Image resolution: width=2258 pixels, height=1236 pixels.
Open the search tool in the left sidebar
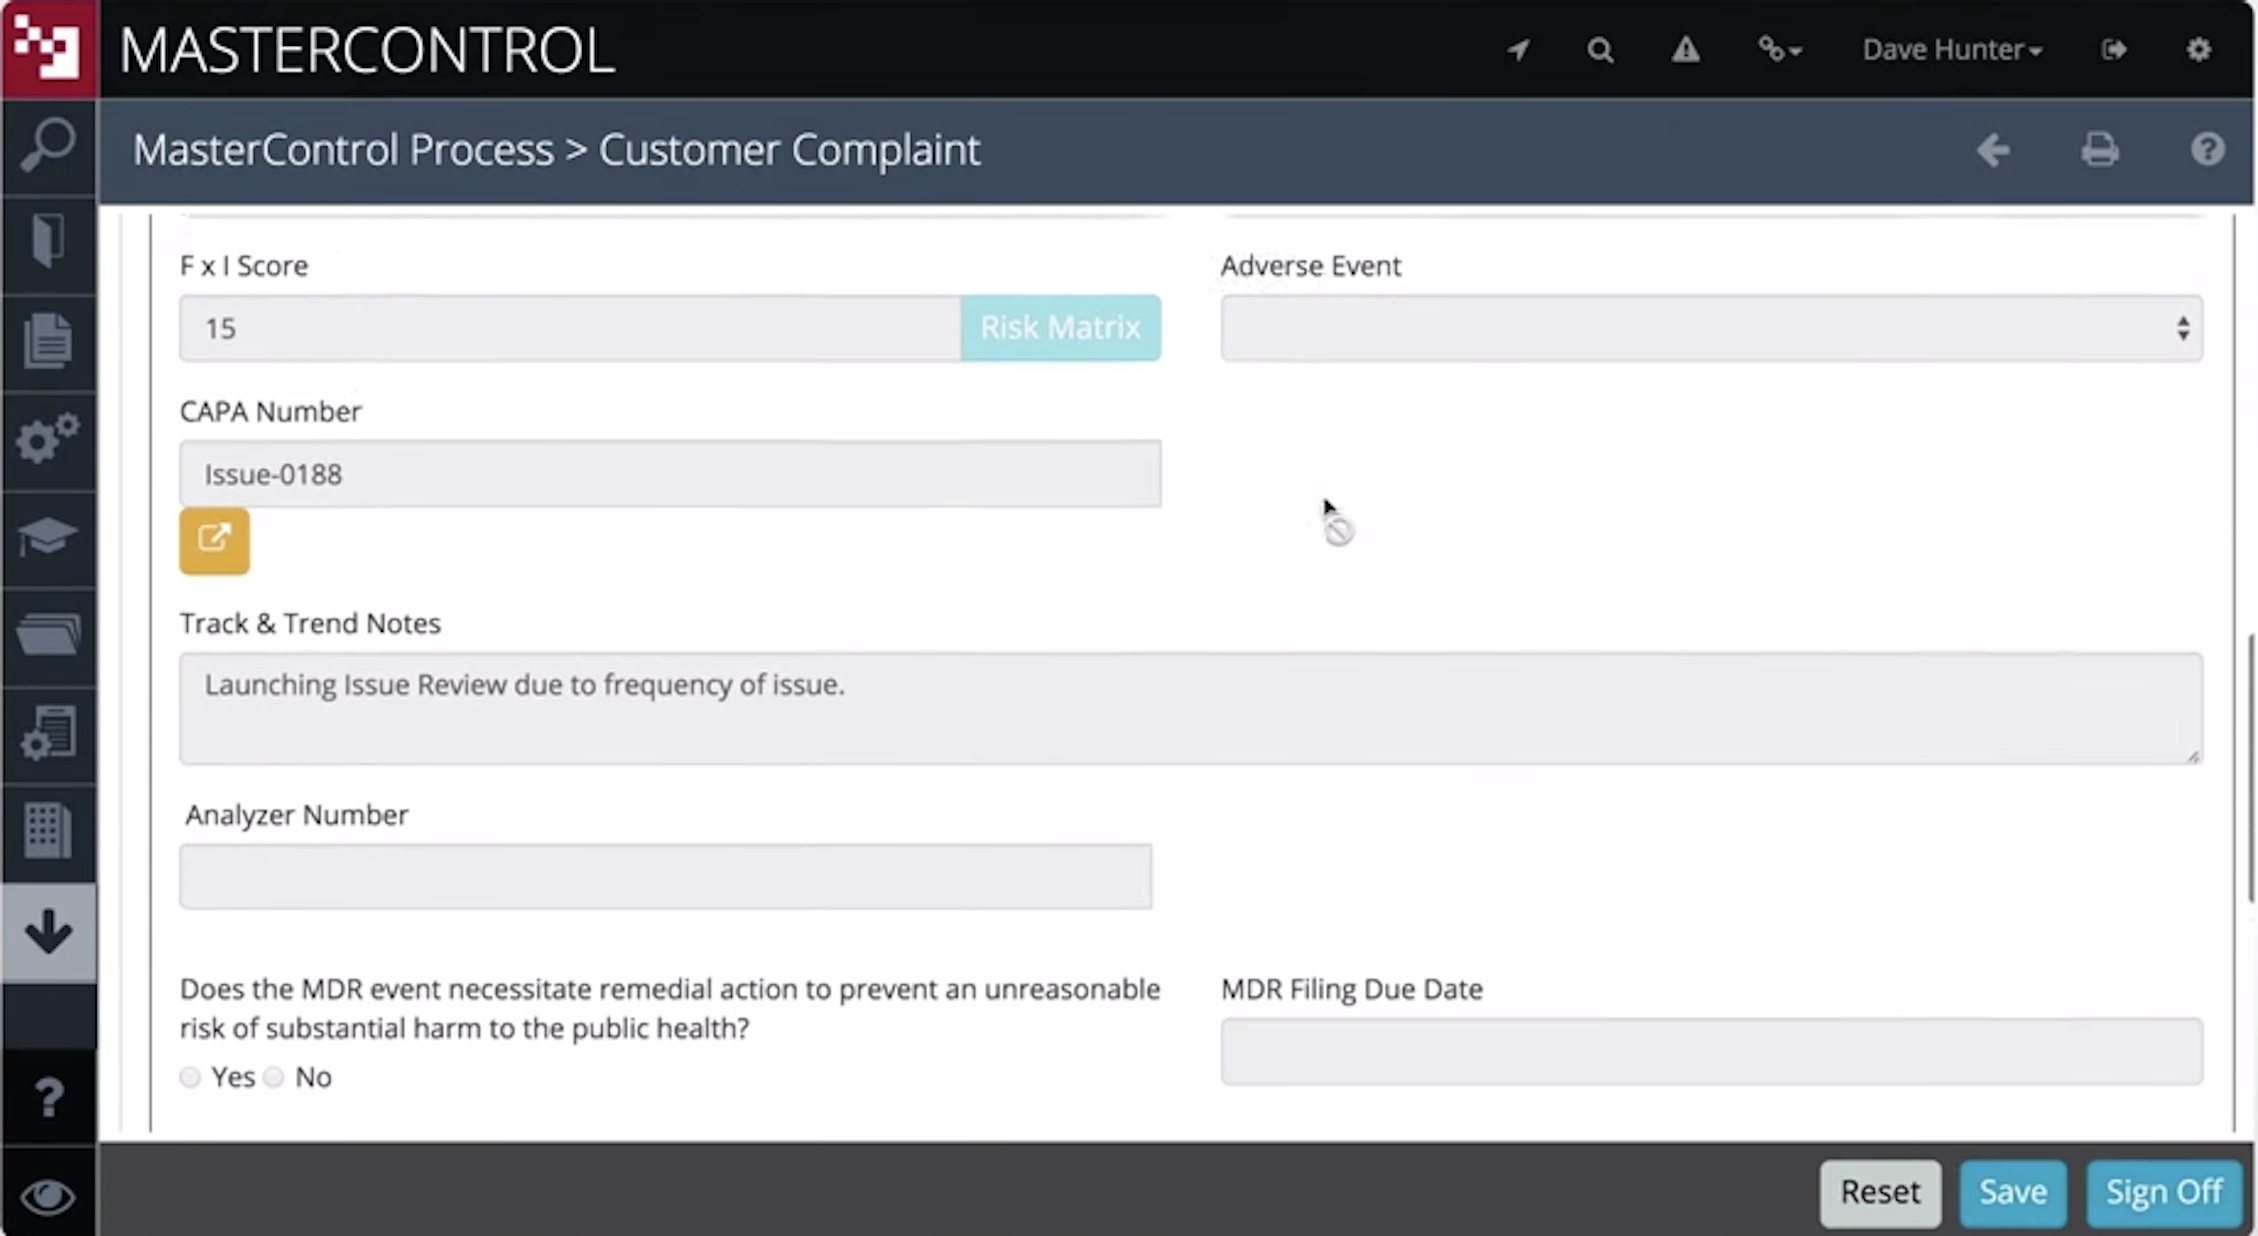pyautogui.click(x=47, y=145)
